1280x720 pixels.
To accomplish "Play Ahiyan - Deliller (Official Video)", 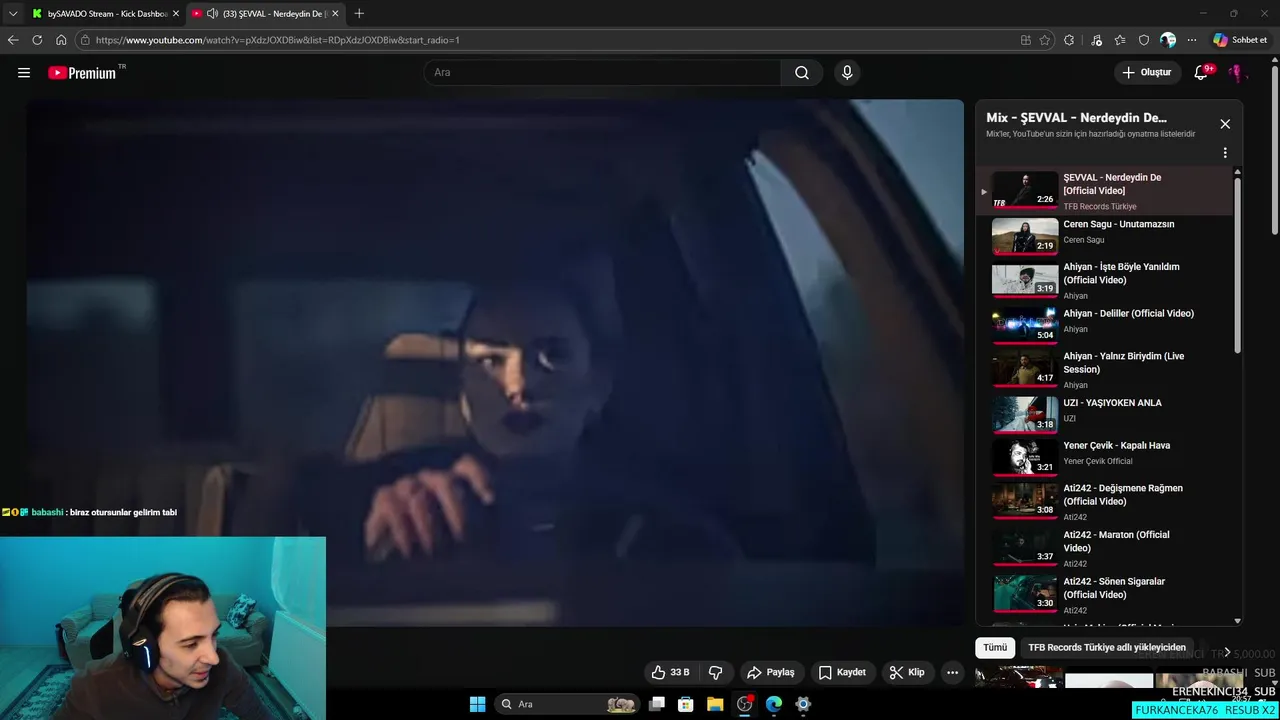I will [1105, 325].
